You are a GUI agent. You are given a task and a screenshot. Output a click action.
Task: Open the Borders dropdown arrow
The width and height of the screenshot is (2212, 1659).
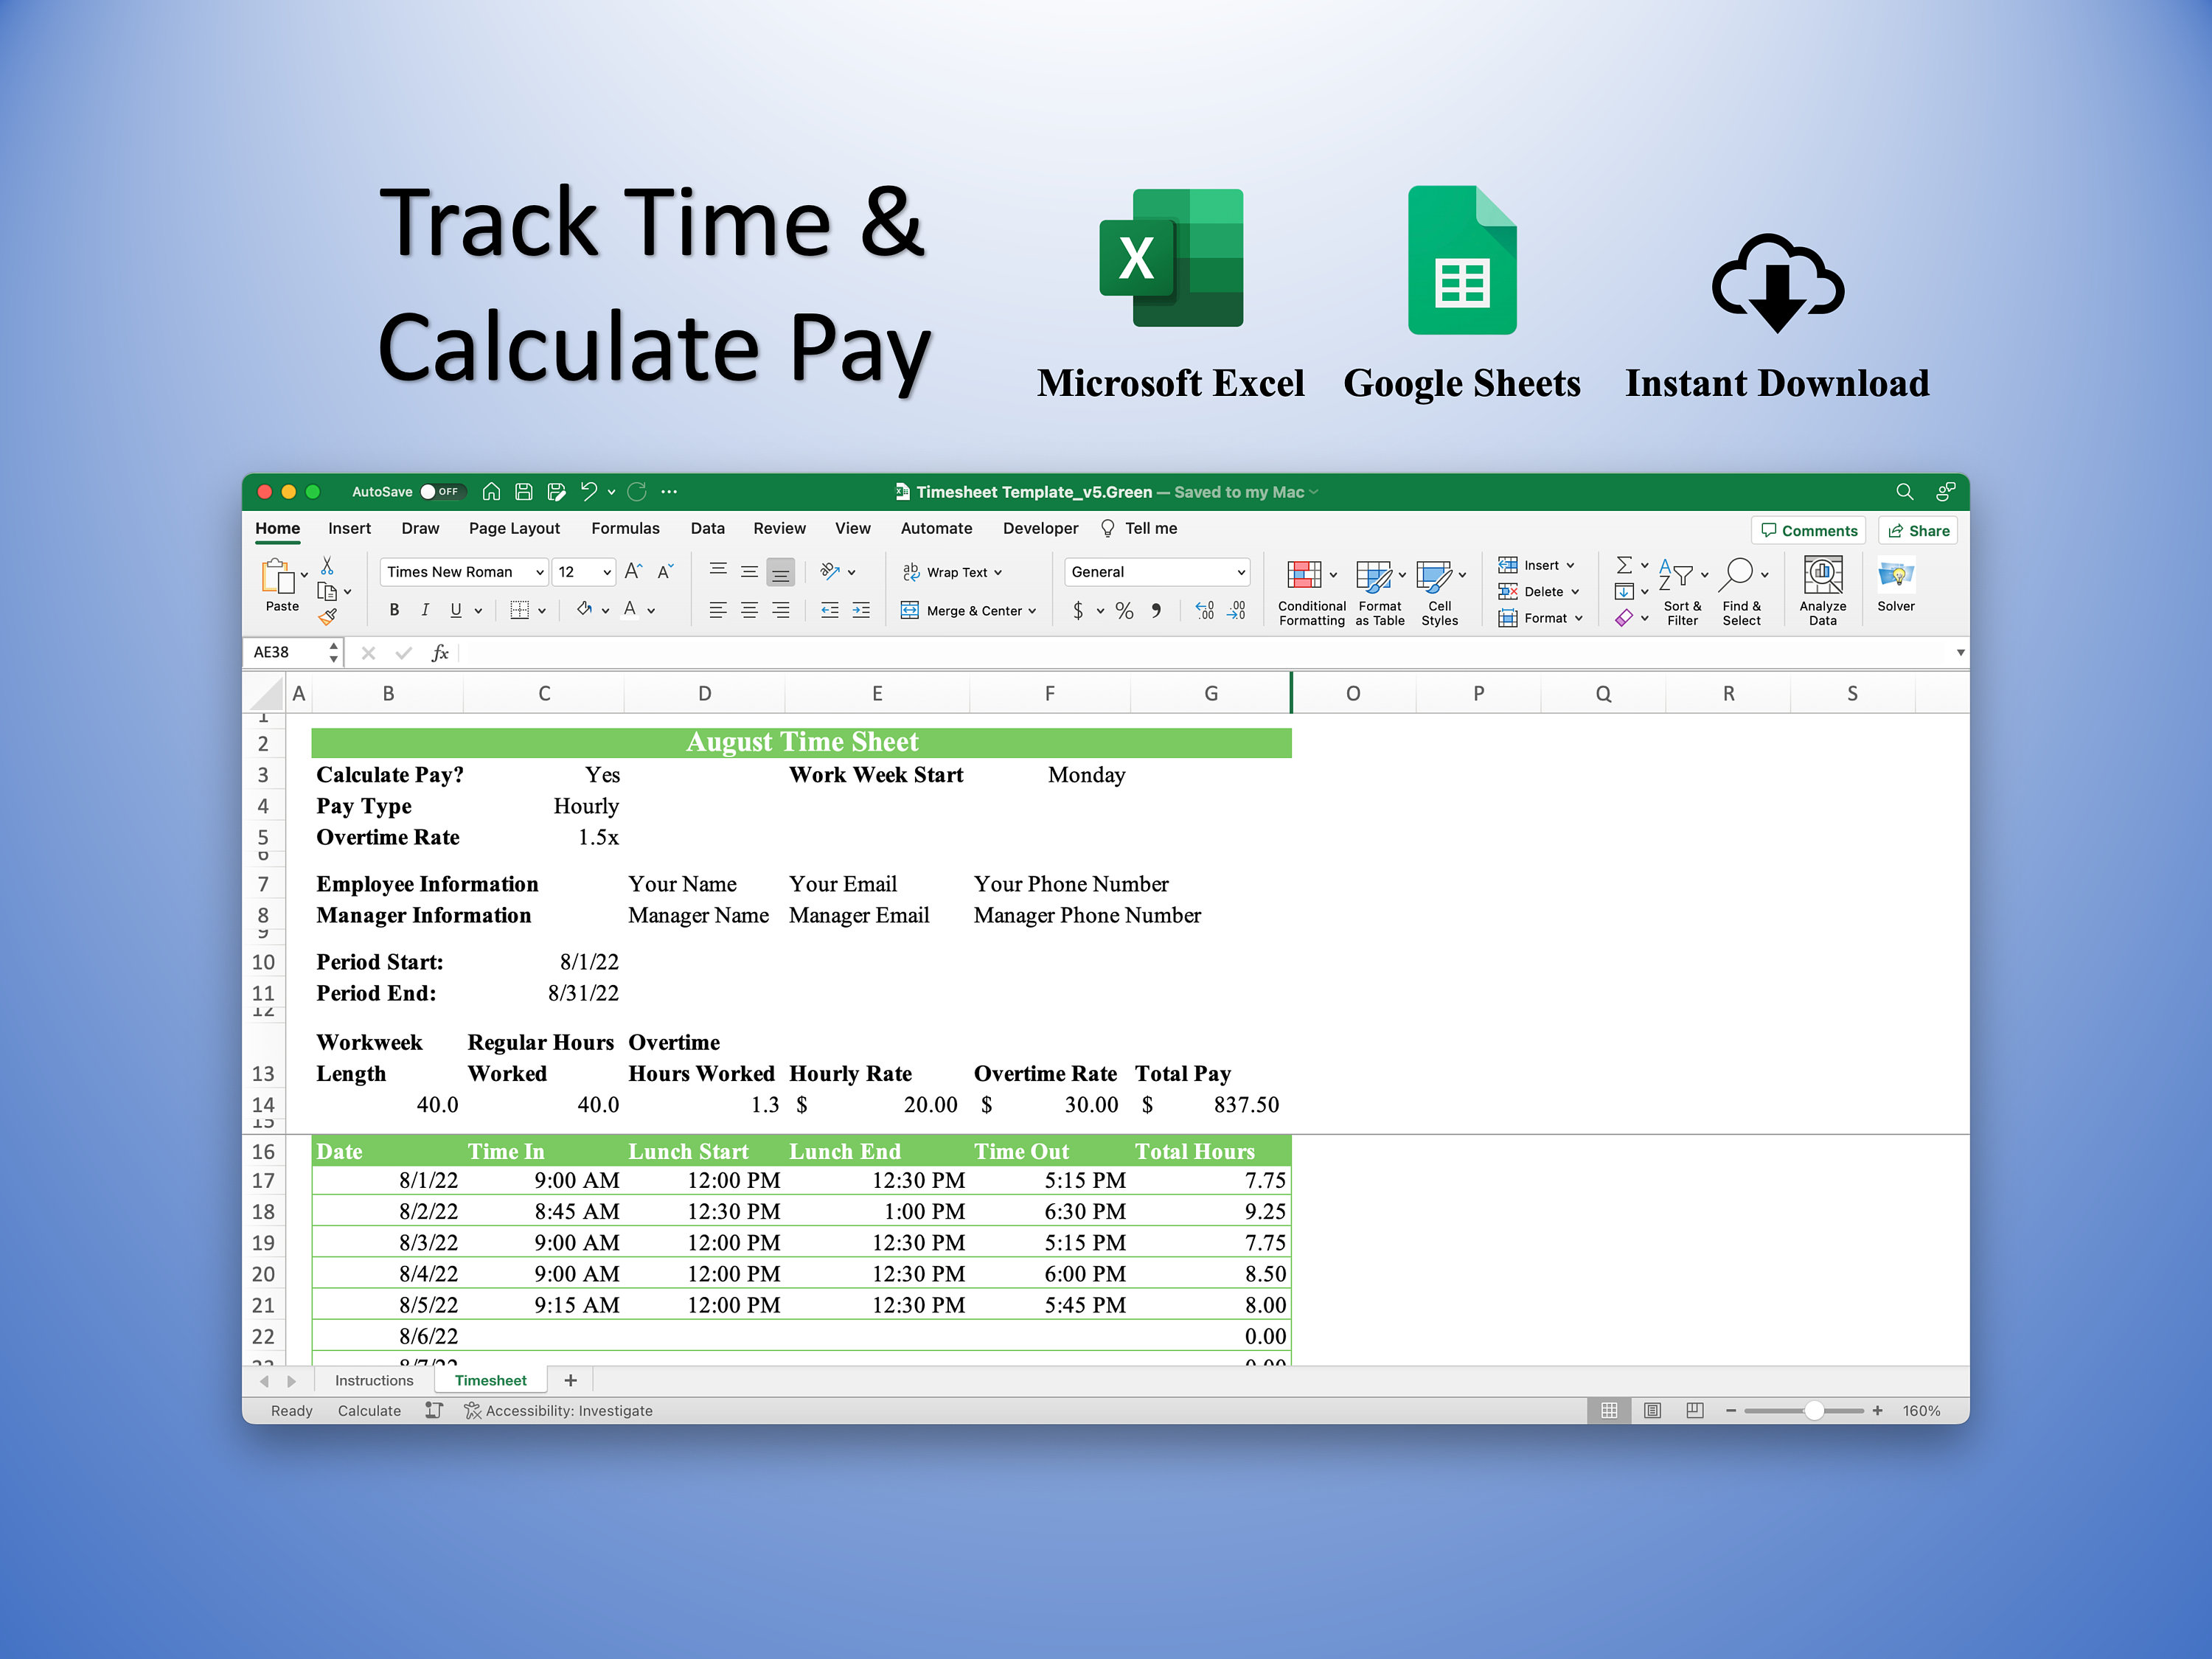tap(542, 610)
